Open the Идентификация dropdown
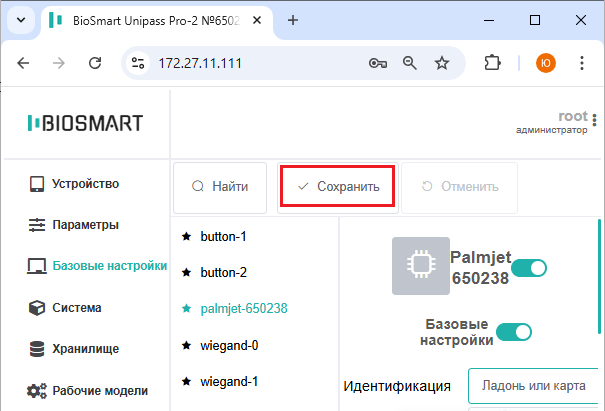Viewport: 605px width, 411px height. pyautogui.click(x=534, y=386)
